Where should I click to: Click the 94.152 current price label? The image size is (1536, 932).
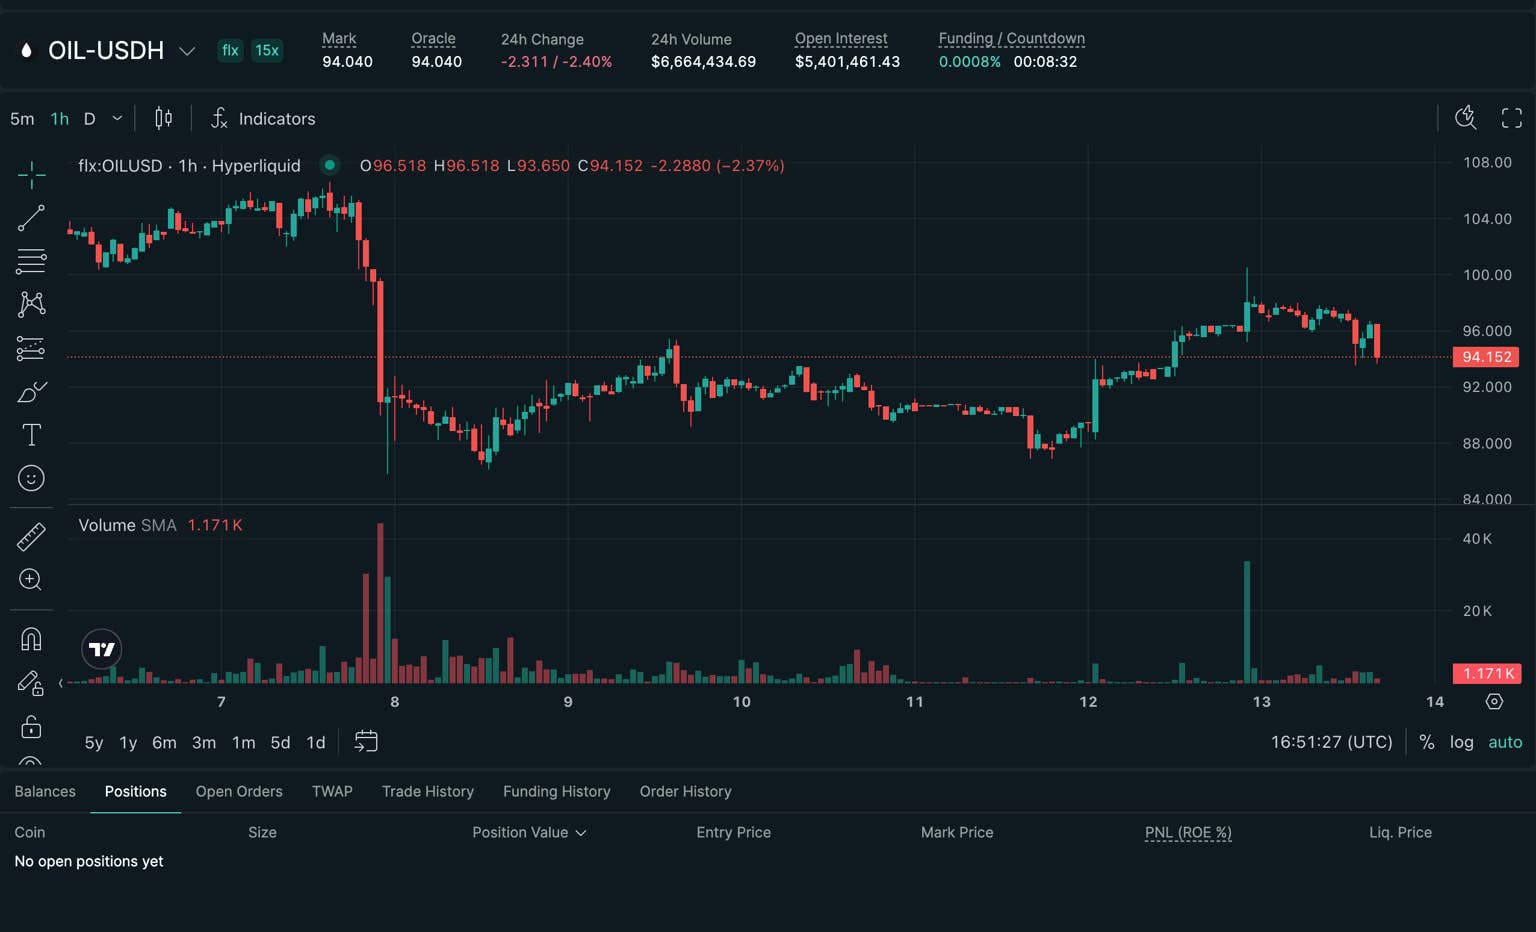pos(1486,357)
